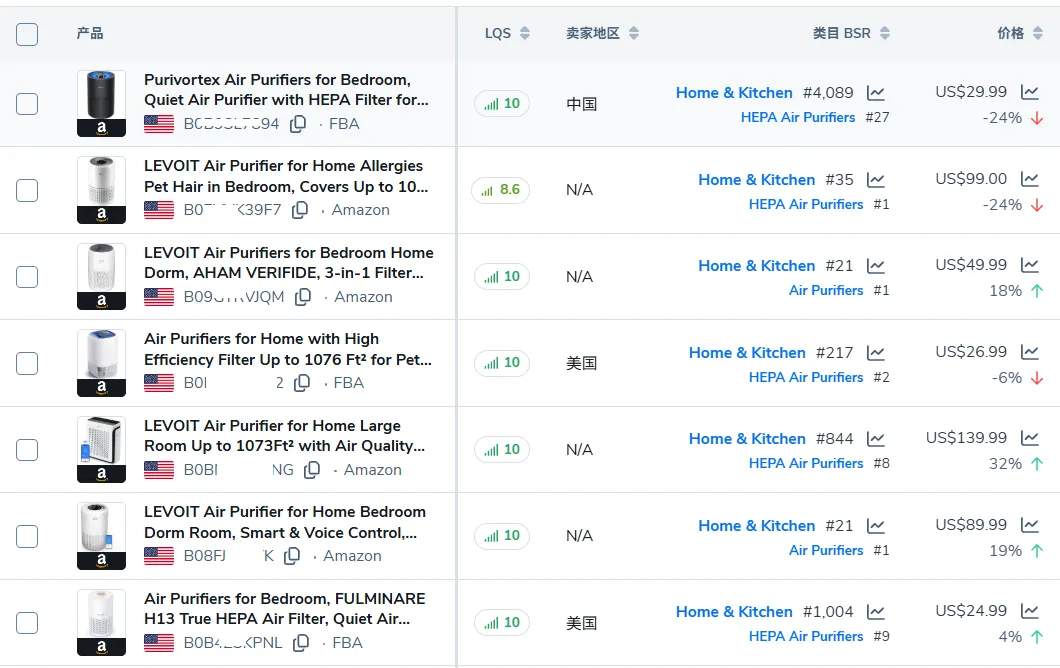Open LEVOIT Air Purifier for Home Allergies title

pos(286,176)
